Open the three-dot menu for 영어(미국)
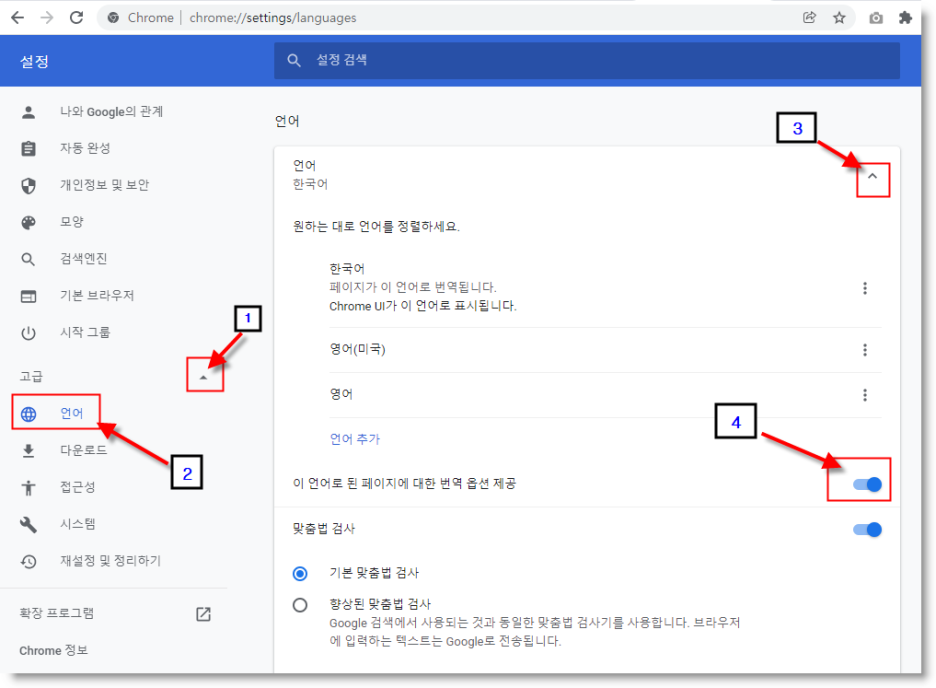The image size is (936, 688). coord(864,350)
